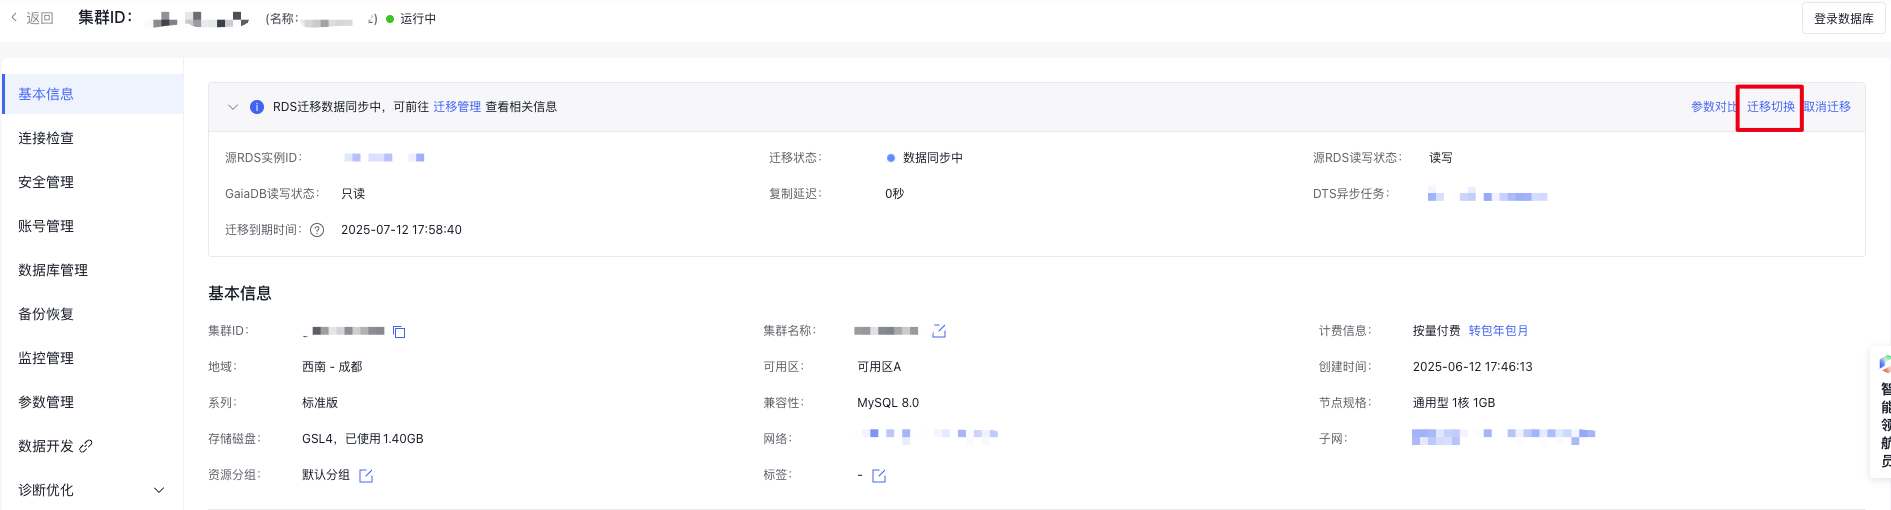1891x510 pixels.
Task: Click the 0秒 复制延迟 value
Action: pyautogui.click(x=894, y=194)
